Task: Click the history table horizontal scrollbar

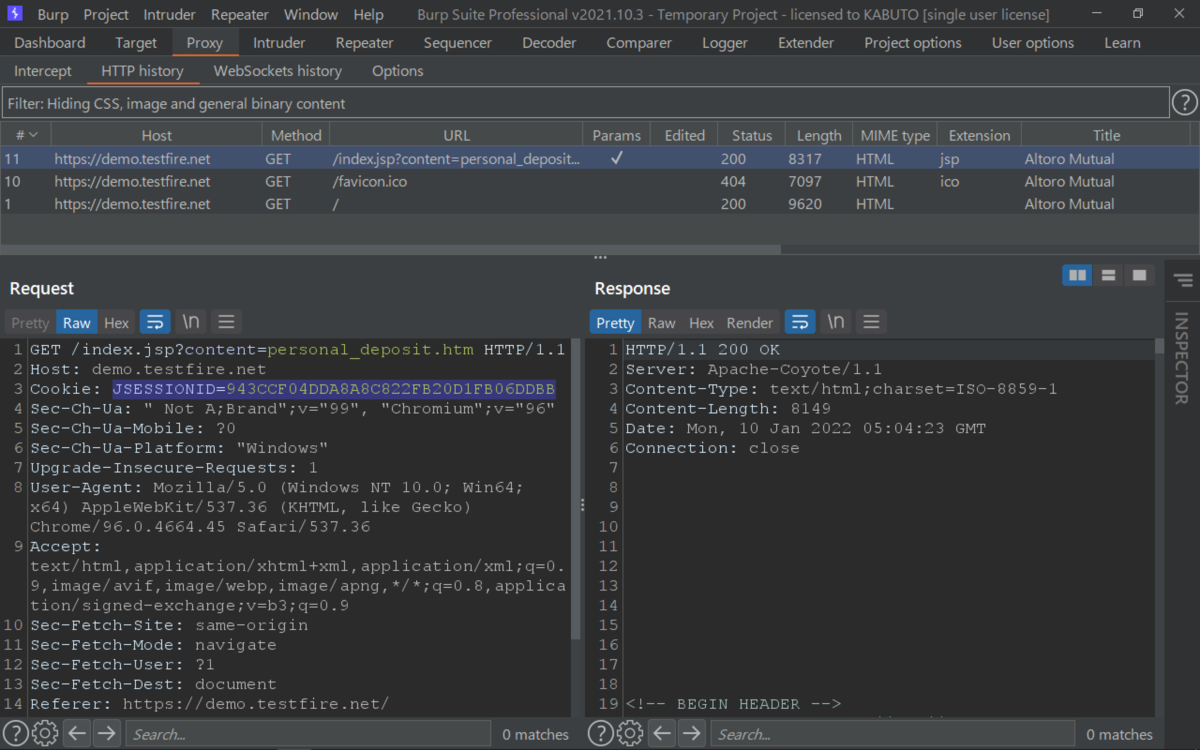Action: tap(390, 249)
